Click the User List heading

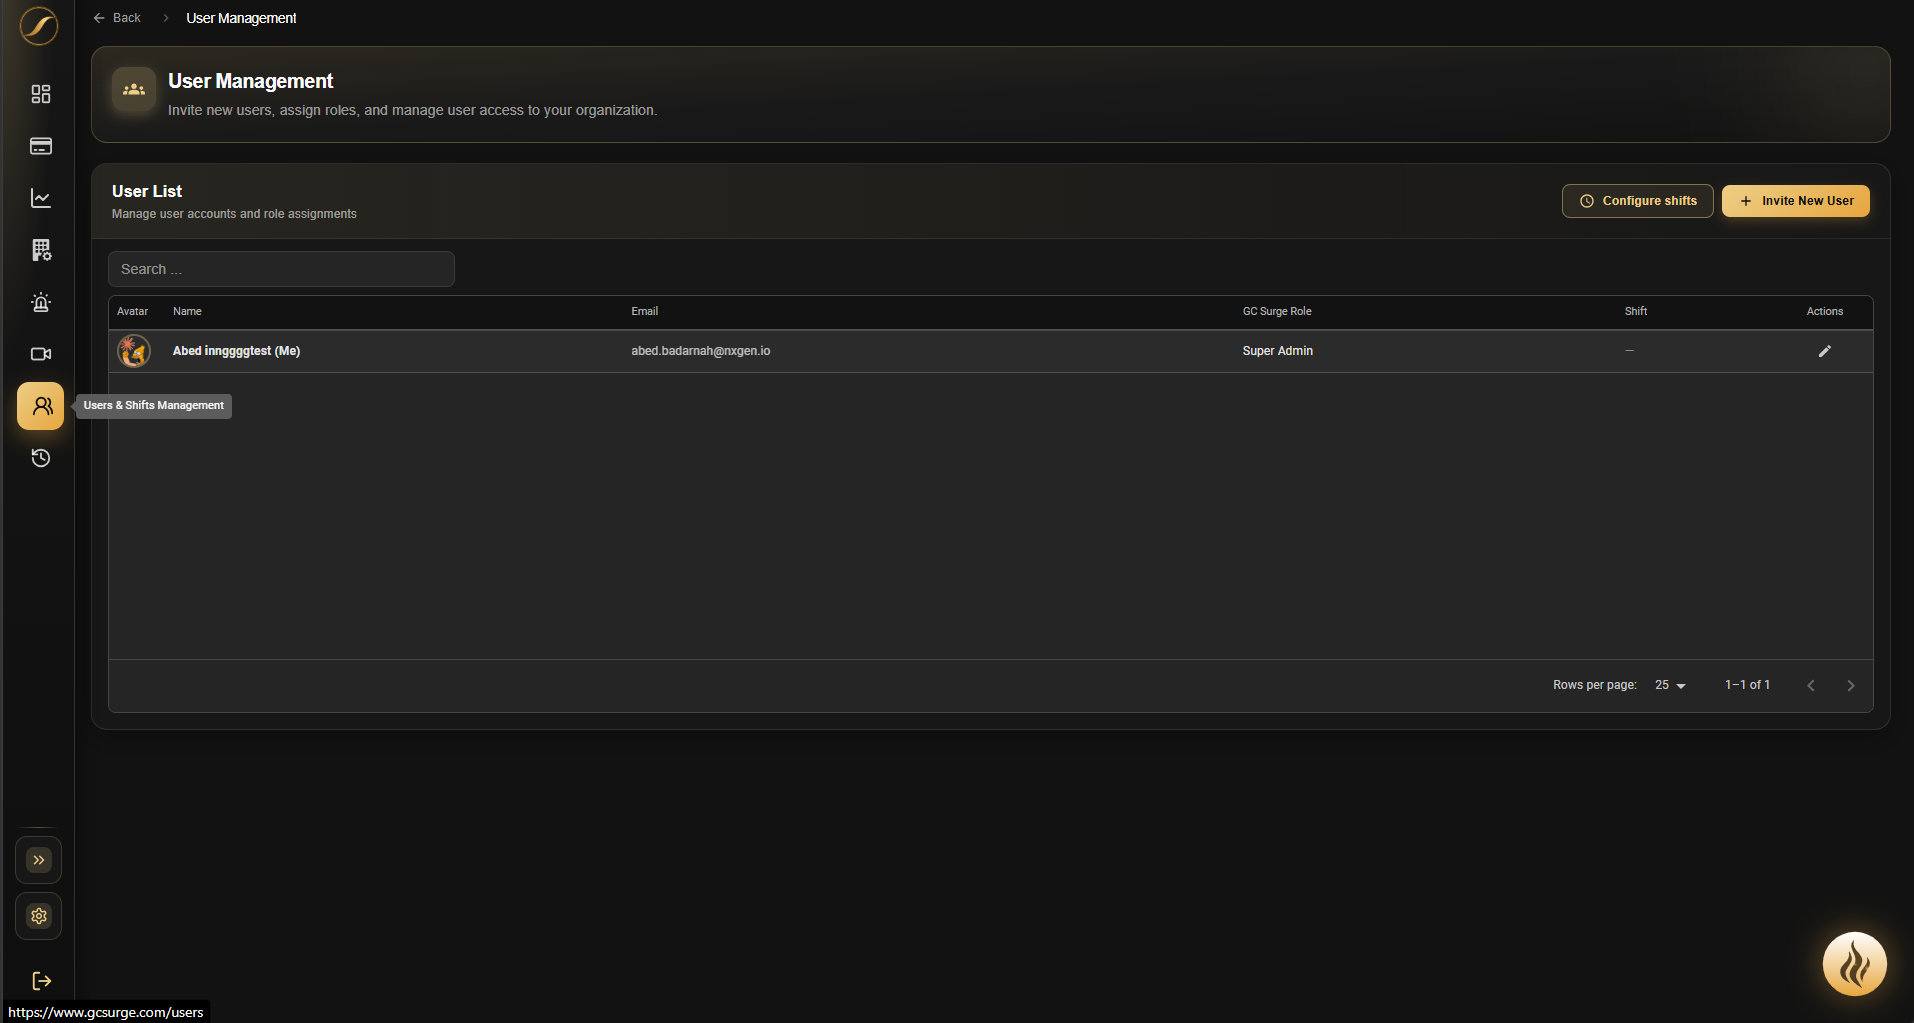click(147, 191)
